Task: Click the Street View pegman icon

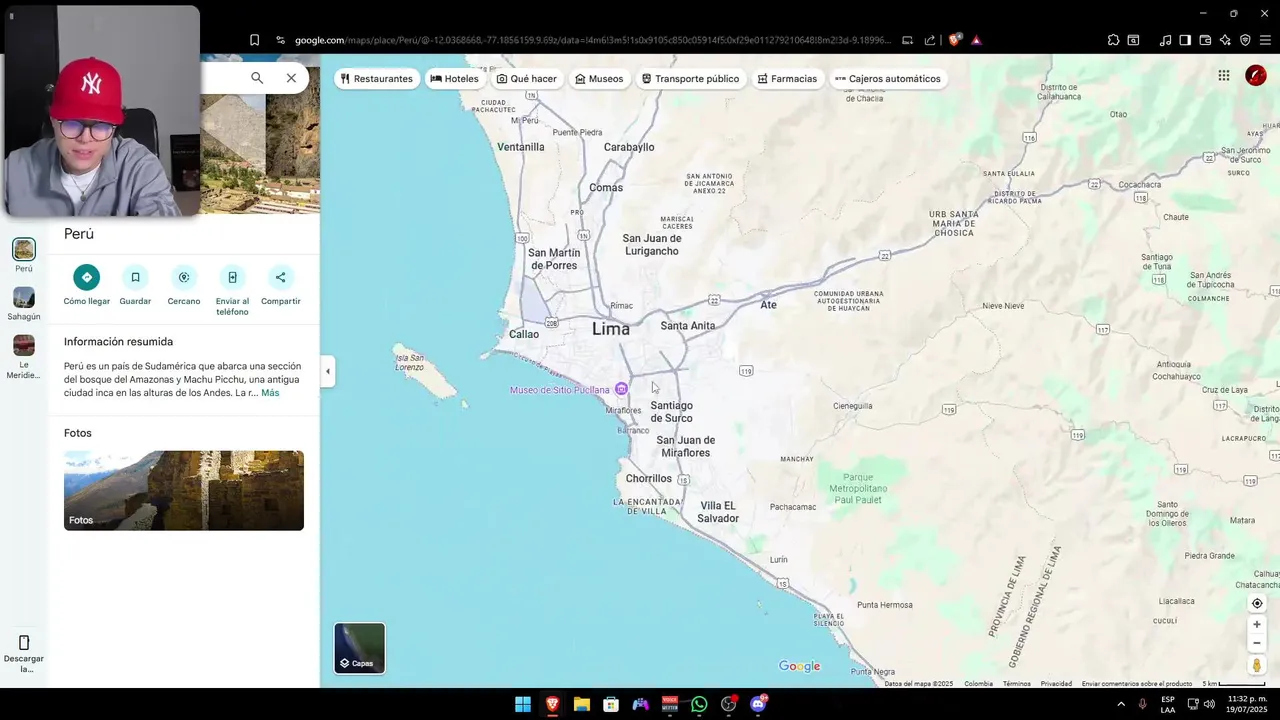Action: [x=1257, y=665]
